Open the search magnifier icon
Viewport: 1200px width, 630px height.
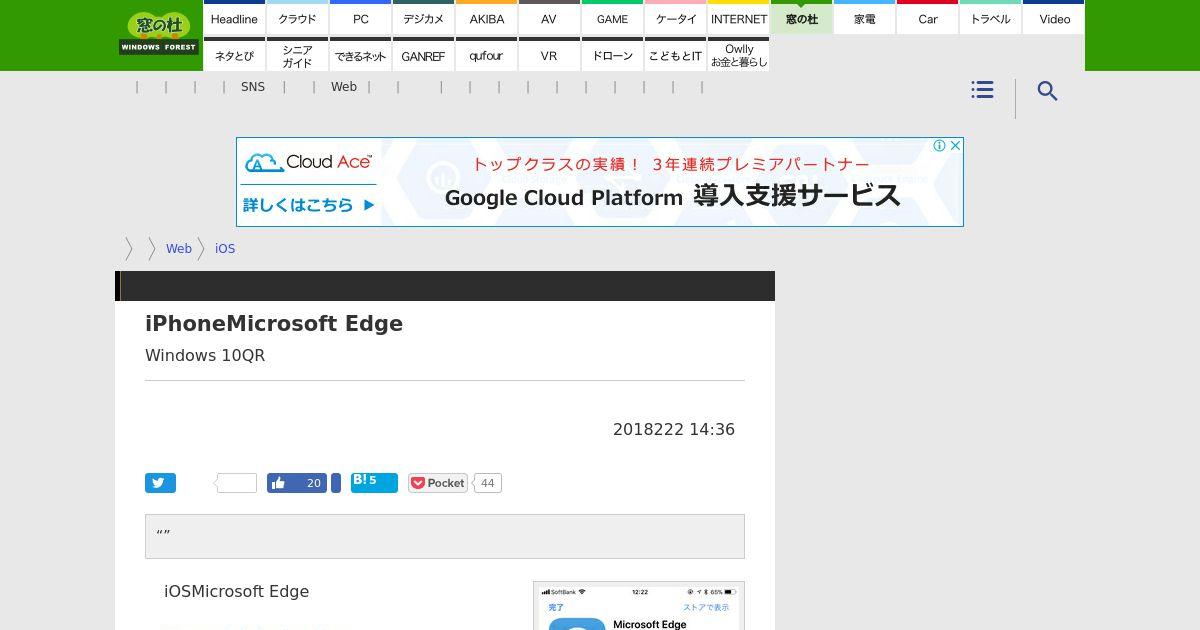(1047, 91)
